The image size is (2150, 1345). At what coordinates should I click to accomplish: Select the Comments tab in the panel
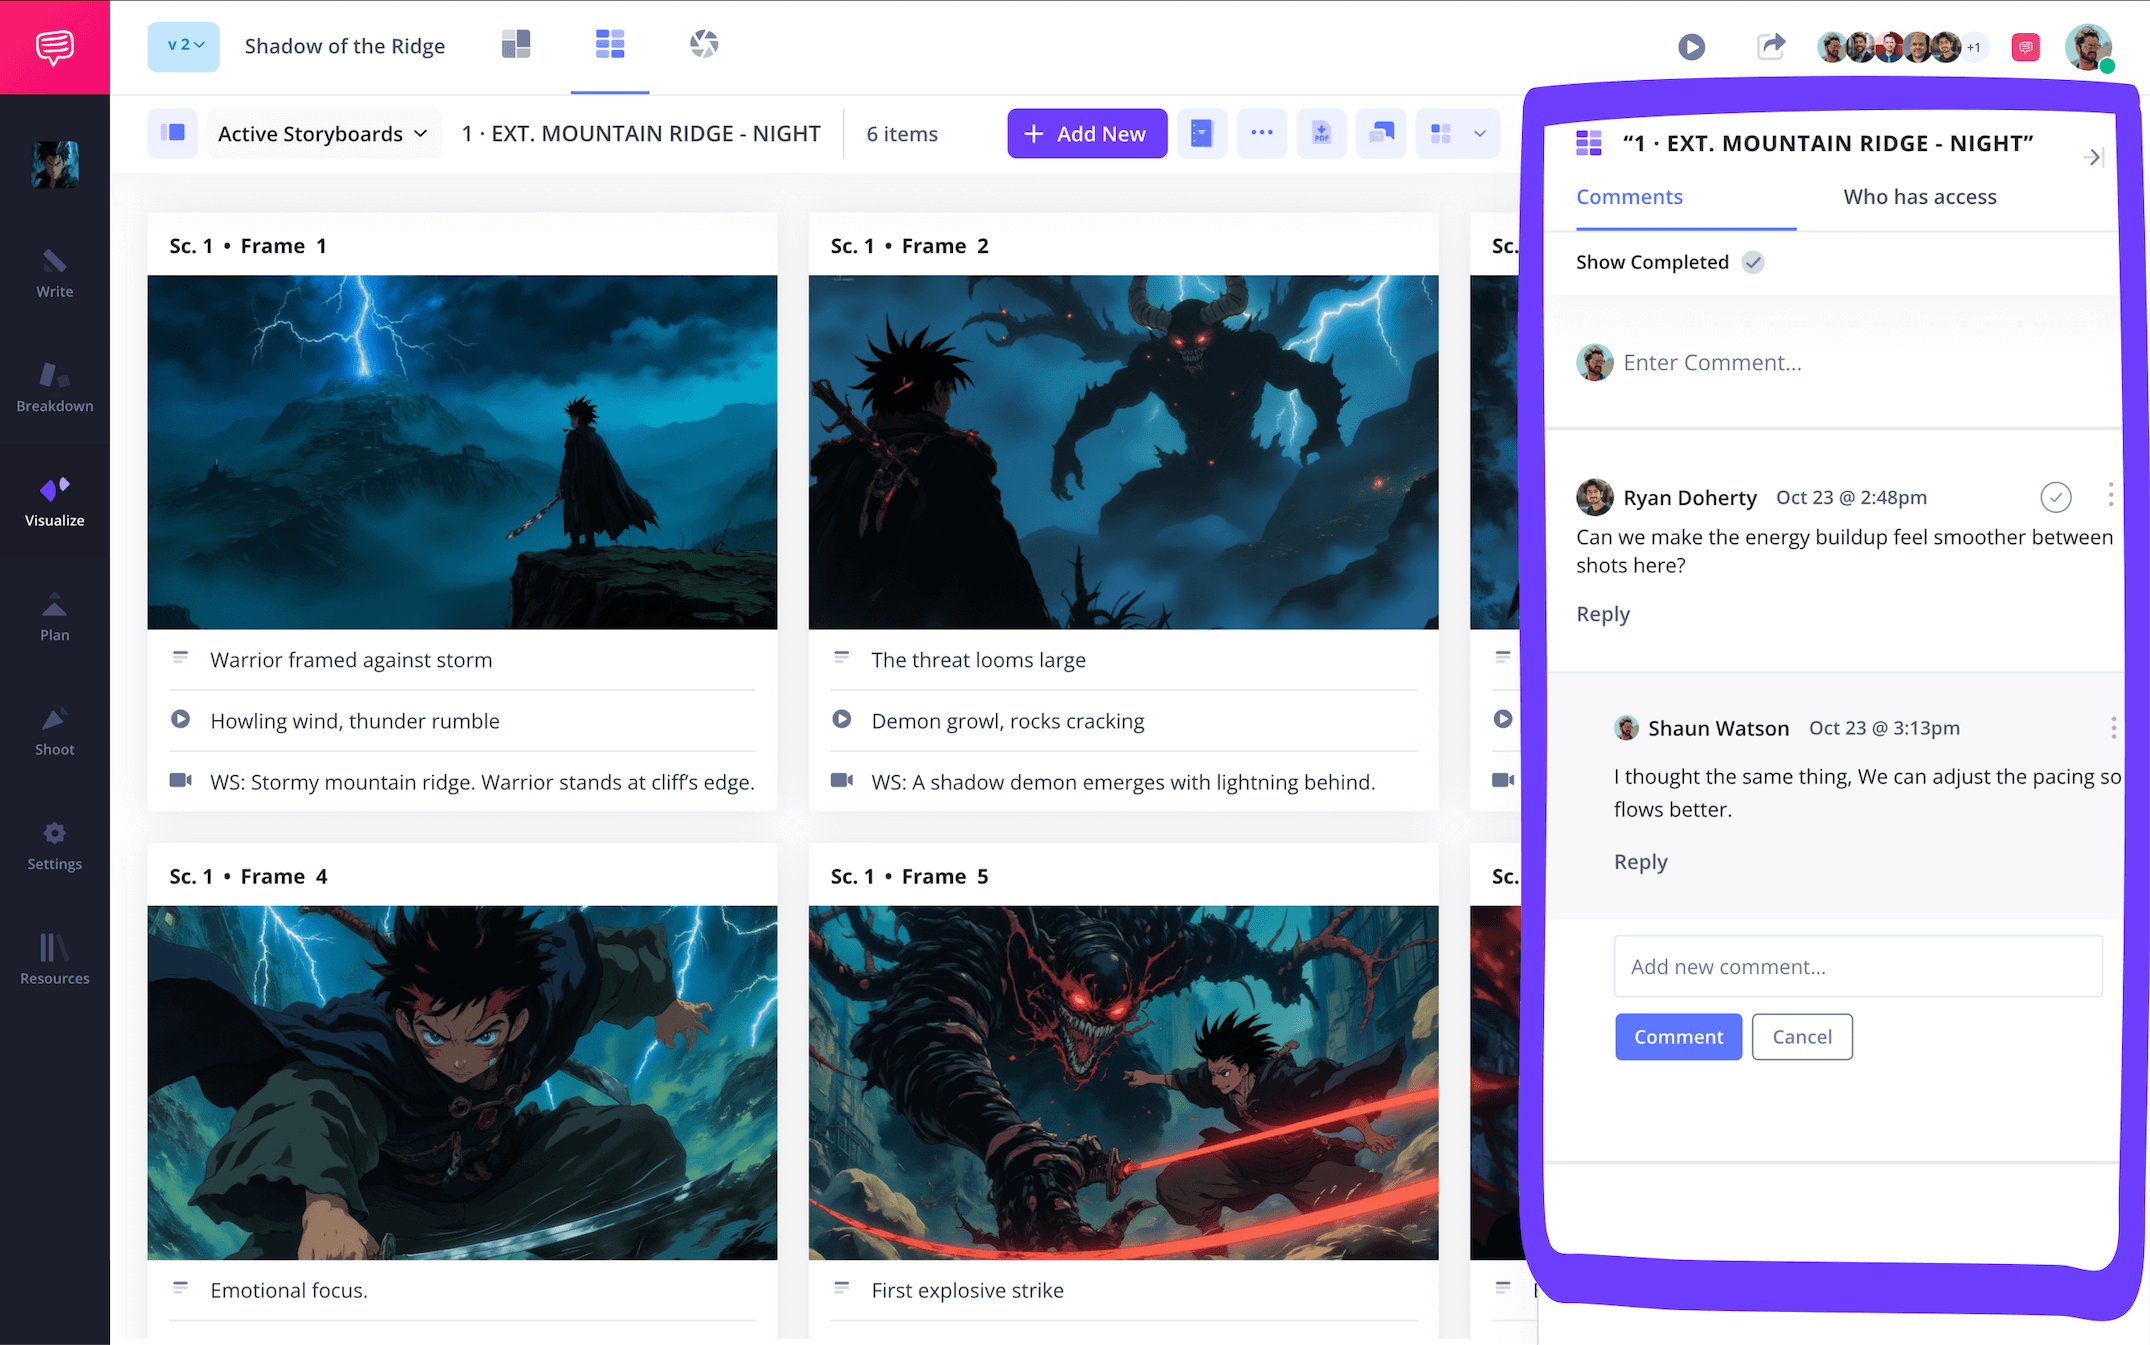tap(1629, 197)
